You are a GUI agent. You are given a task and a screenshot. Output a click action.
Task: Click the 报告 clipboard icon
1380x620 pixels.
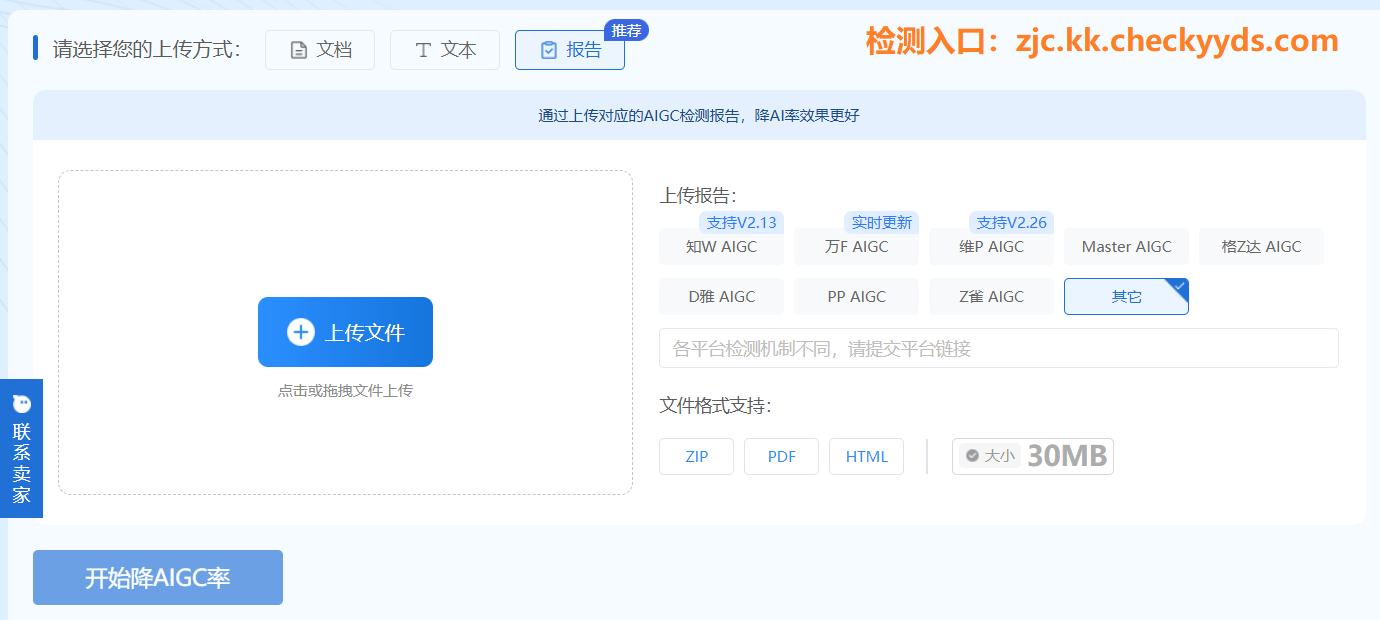tap(548, 50)
